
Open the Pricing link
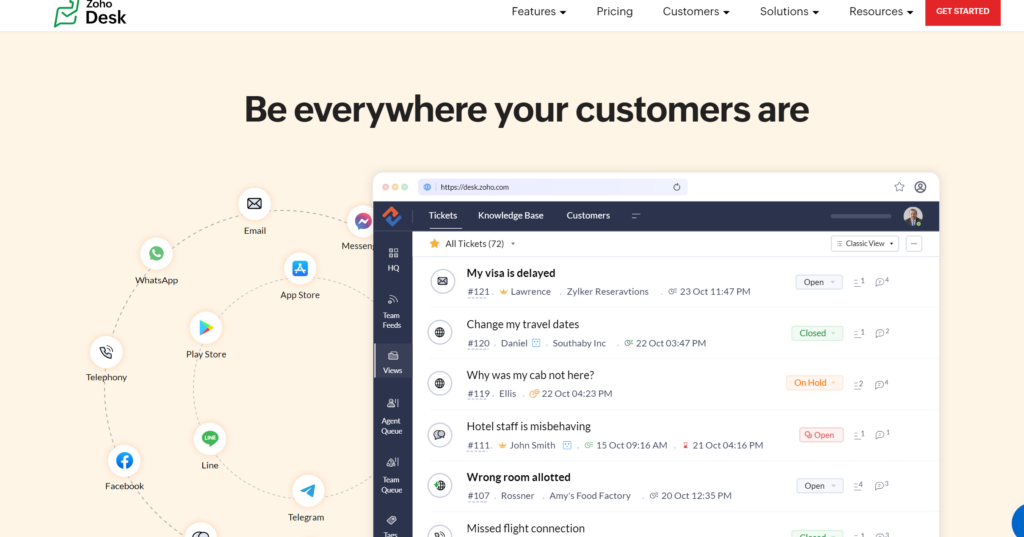[614, 12]
